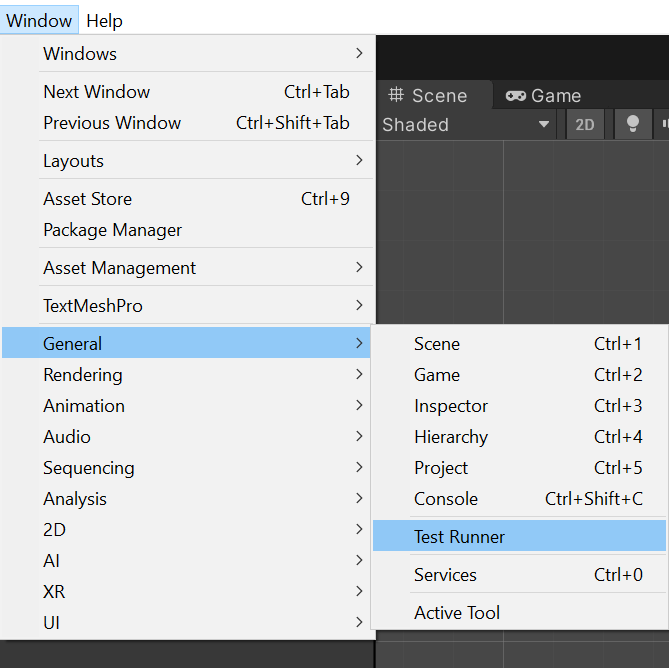Choose Services from the General submenu
This screenshot has width=669, height=668.
pyautogui.click(x=445, y=575)
